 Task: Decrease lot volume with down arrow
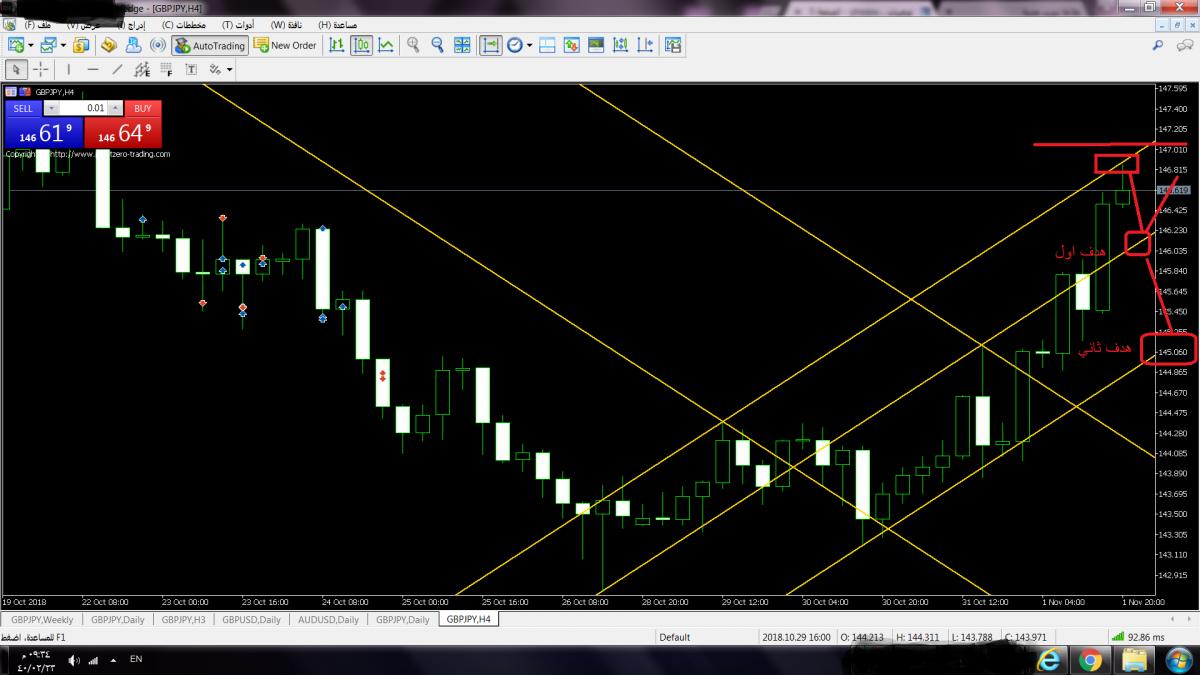[52, 108]
